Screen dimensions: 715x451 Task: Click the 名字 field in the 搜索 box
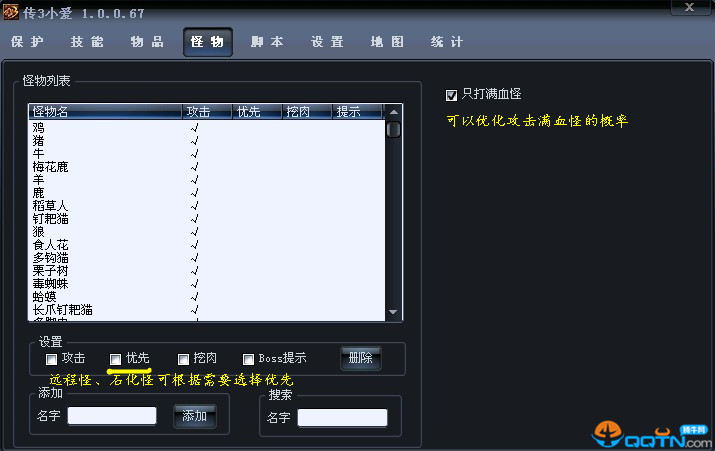[341, 418]
